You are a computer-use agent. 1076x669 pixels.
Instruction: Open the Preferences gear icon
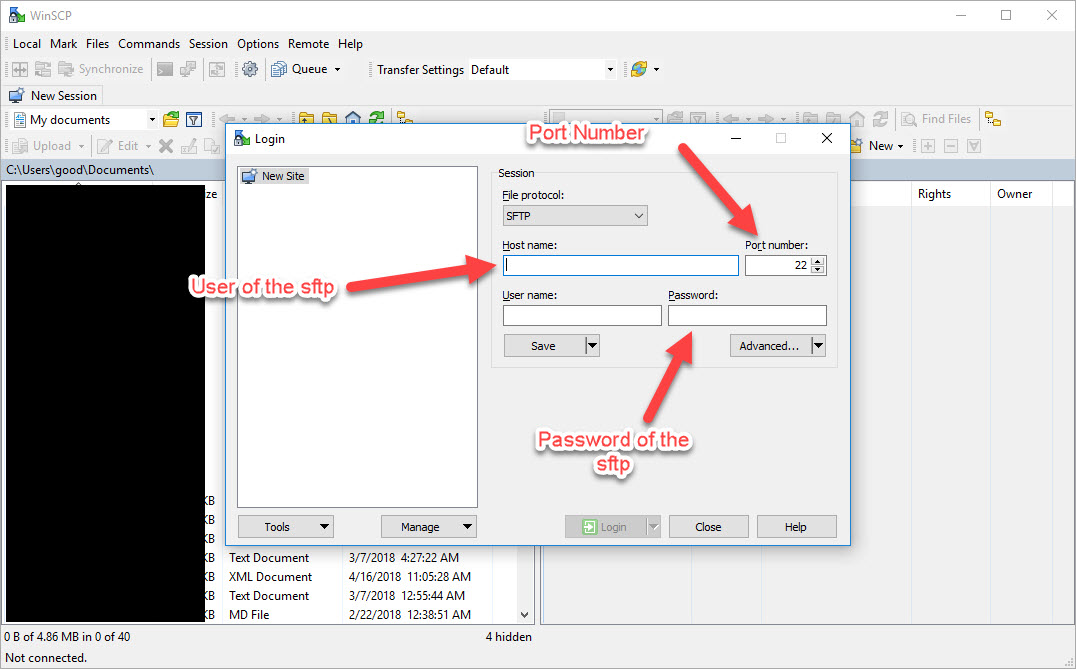pyautogui.click(x=250, y=69)
